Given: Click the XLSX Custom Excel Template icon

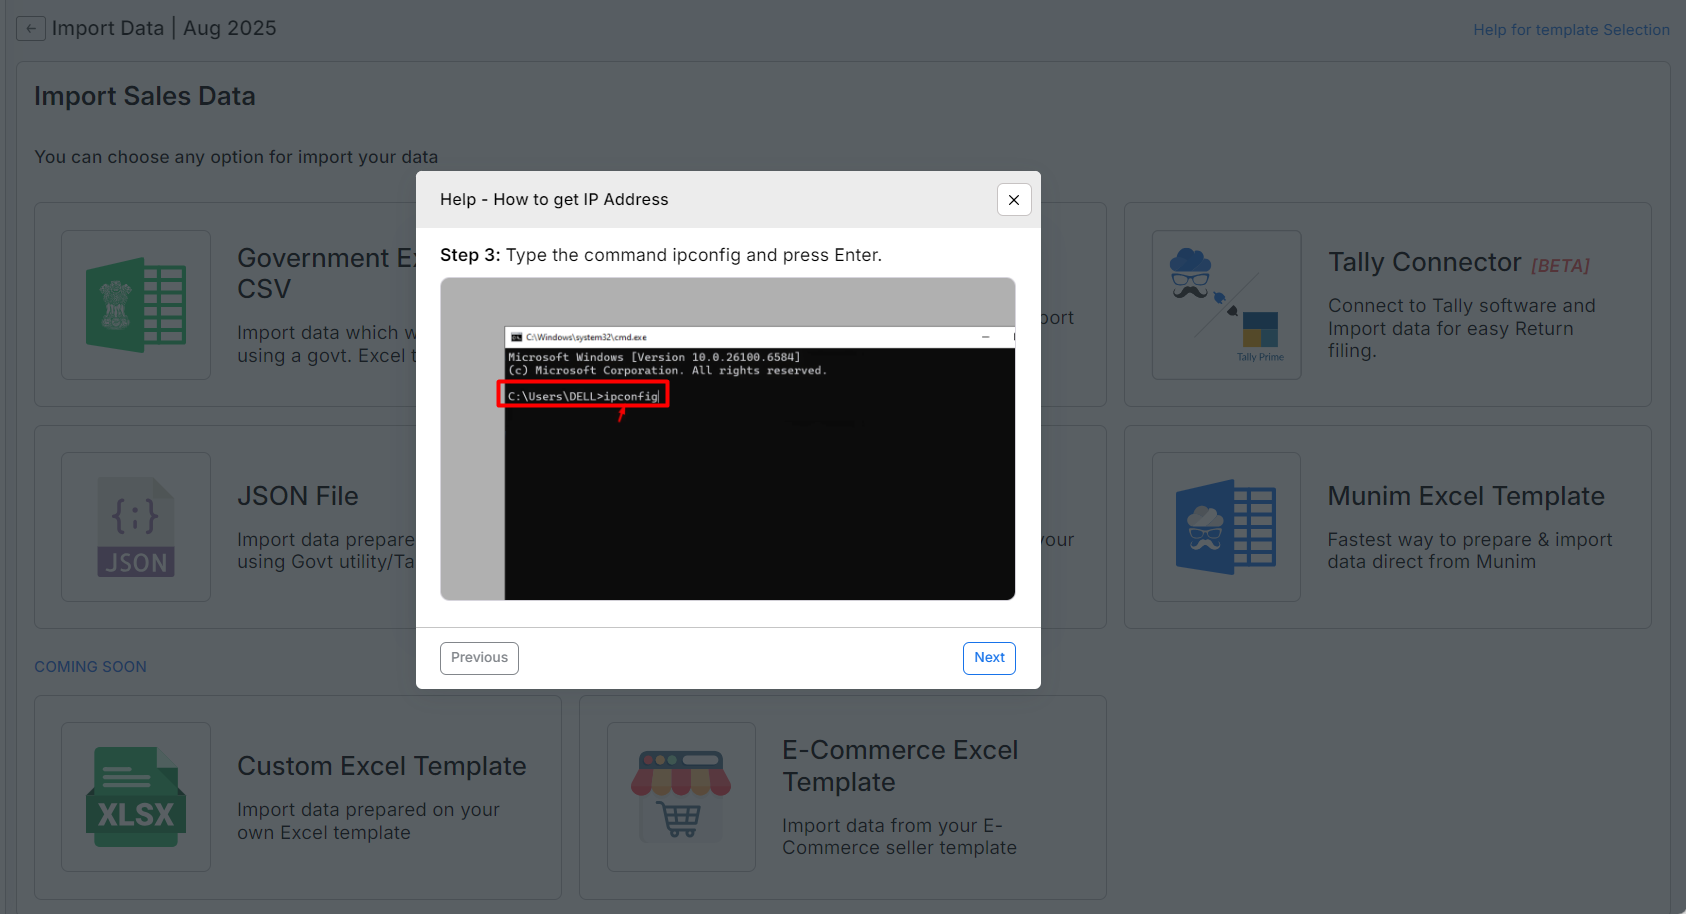Looking at the screenshot, I should (136, 797).
